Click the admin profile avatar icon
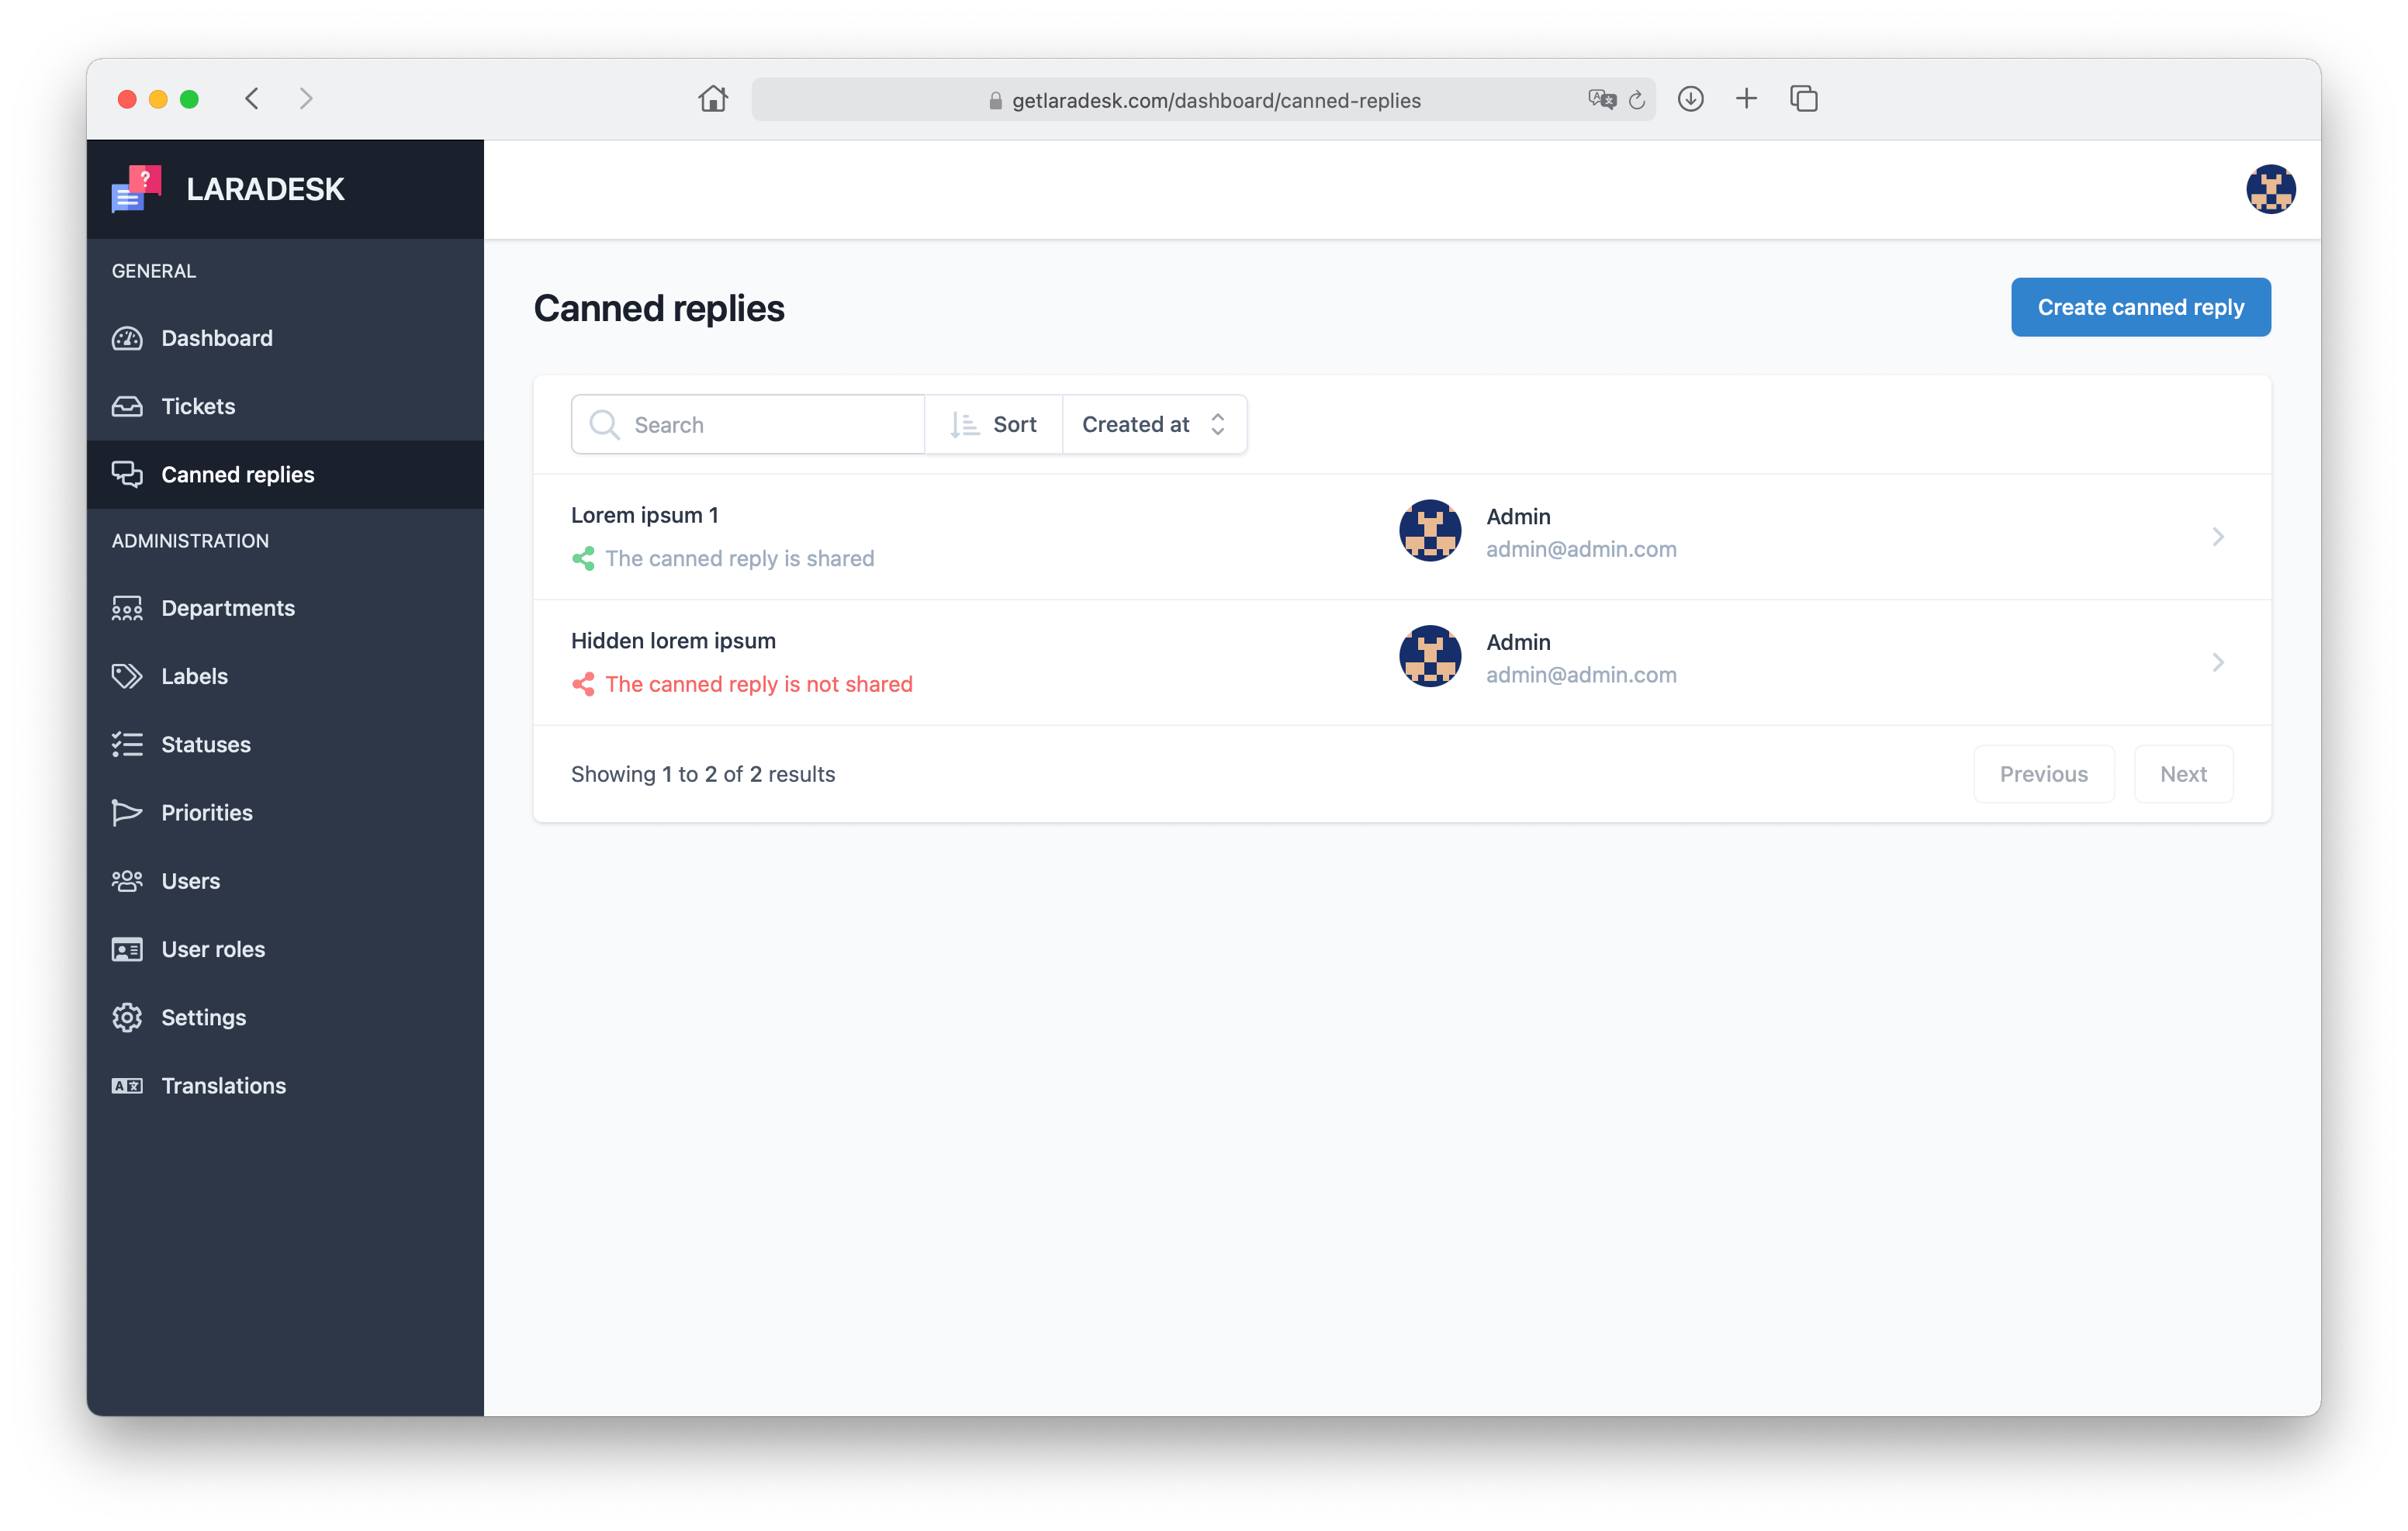 pyautogui.click(x=2269, y=188)
